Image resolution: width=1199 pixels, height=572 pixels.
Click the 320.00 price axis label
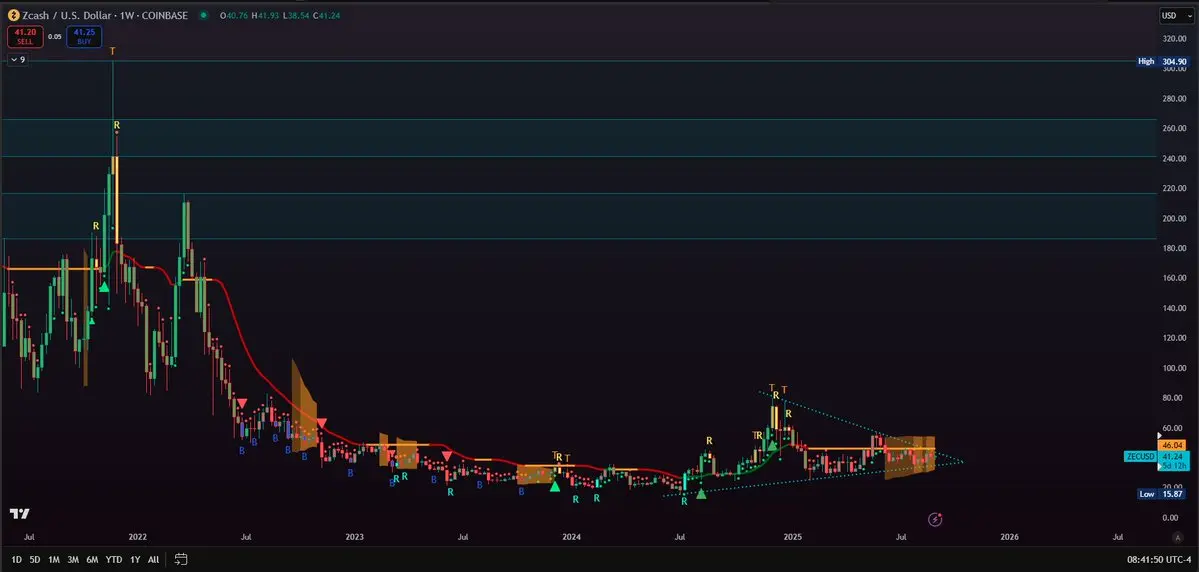(1174, 38)
